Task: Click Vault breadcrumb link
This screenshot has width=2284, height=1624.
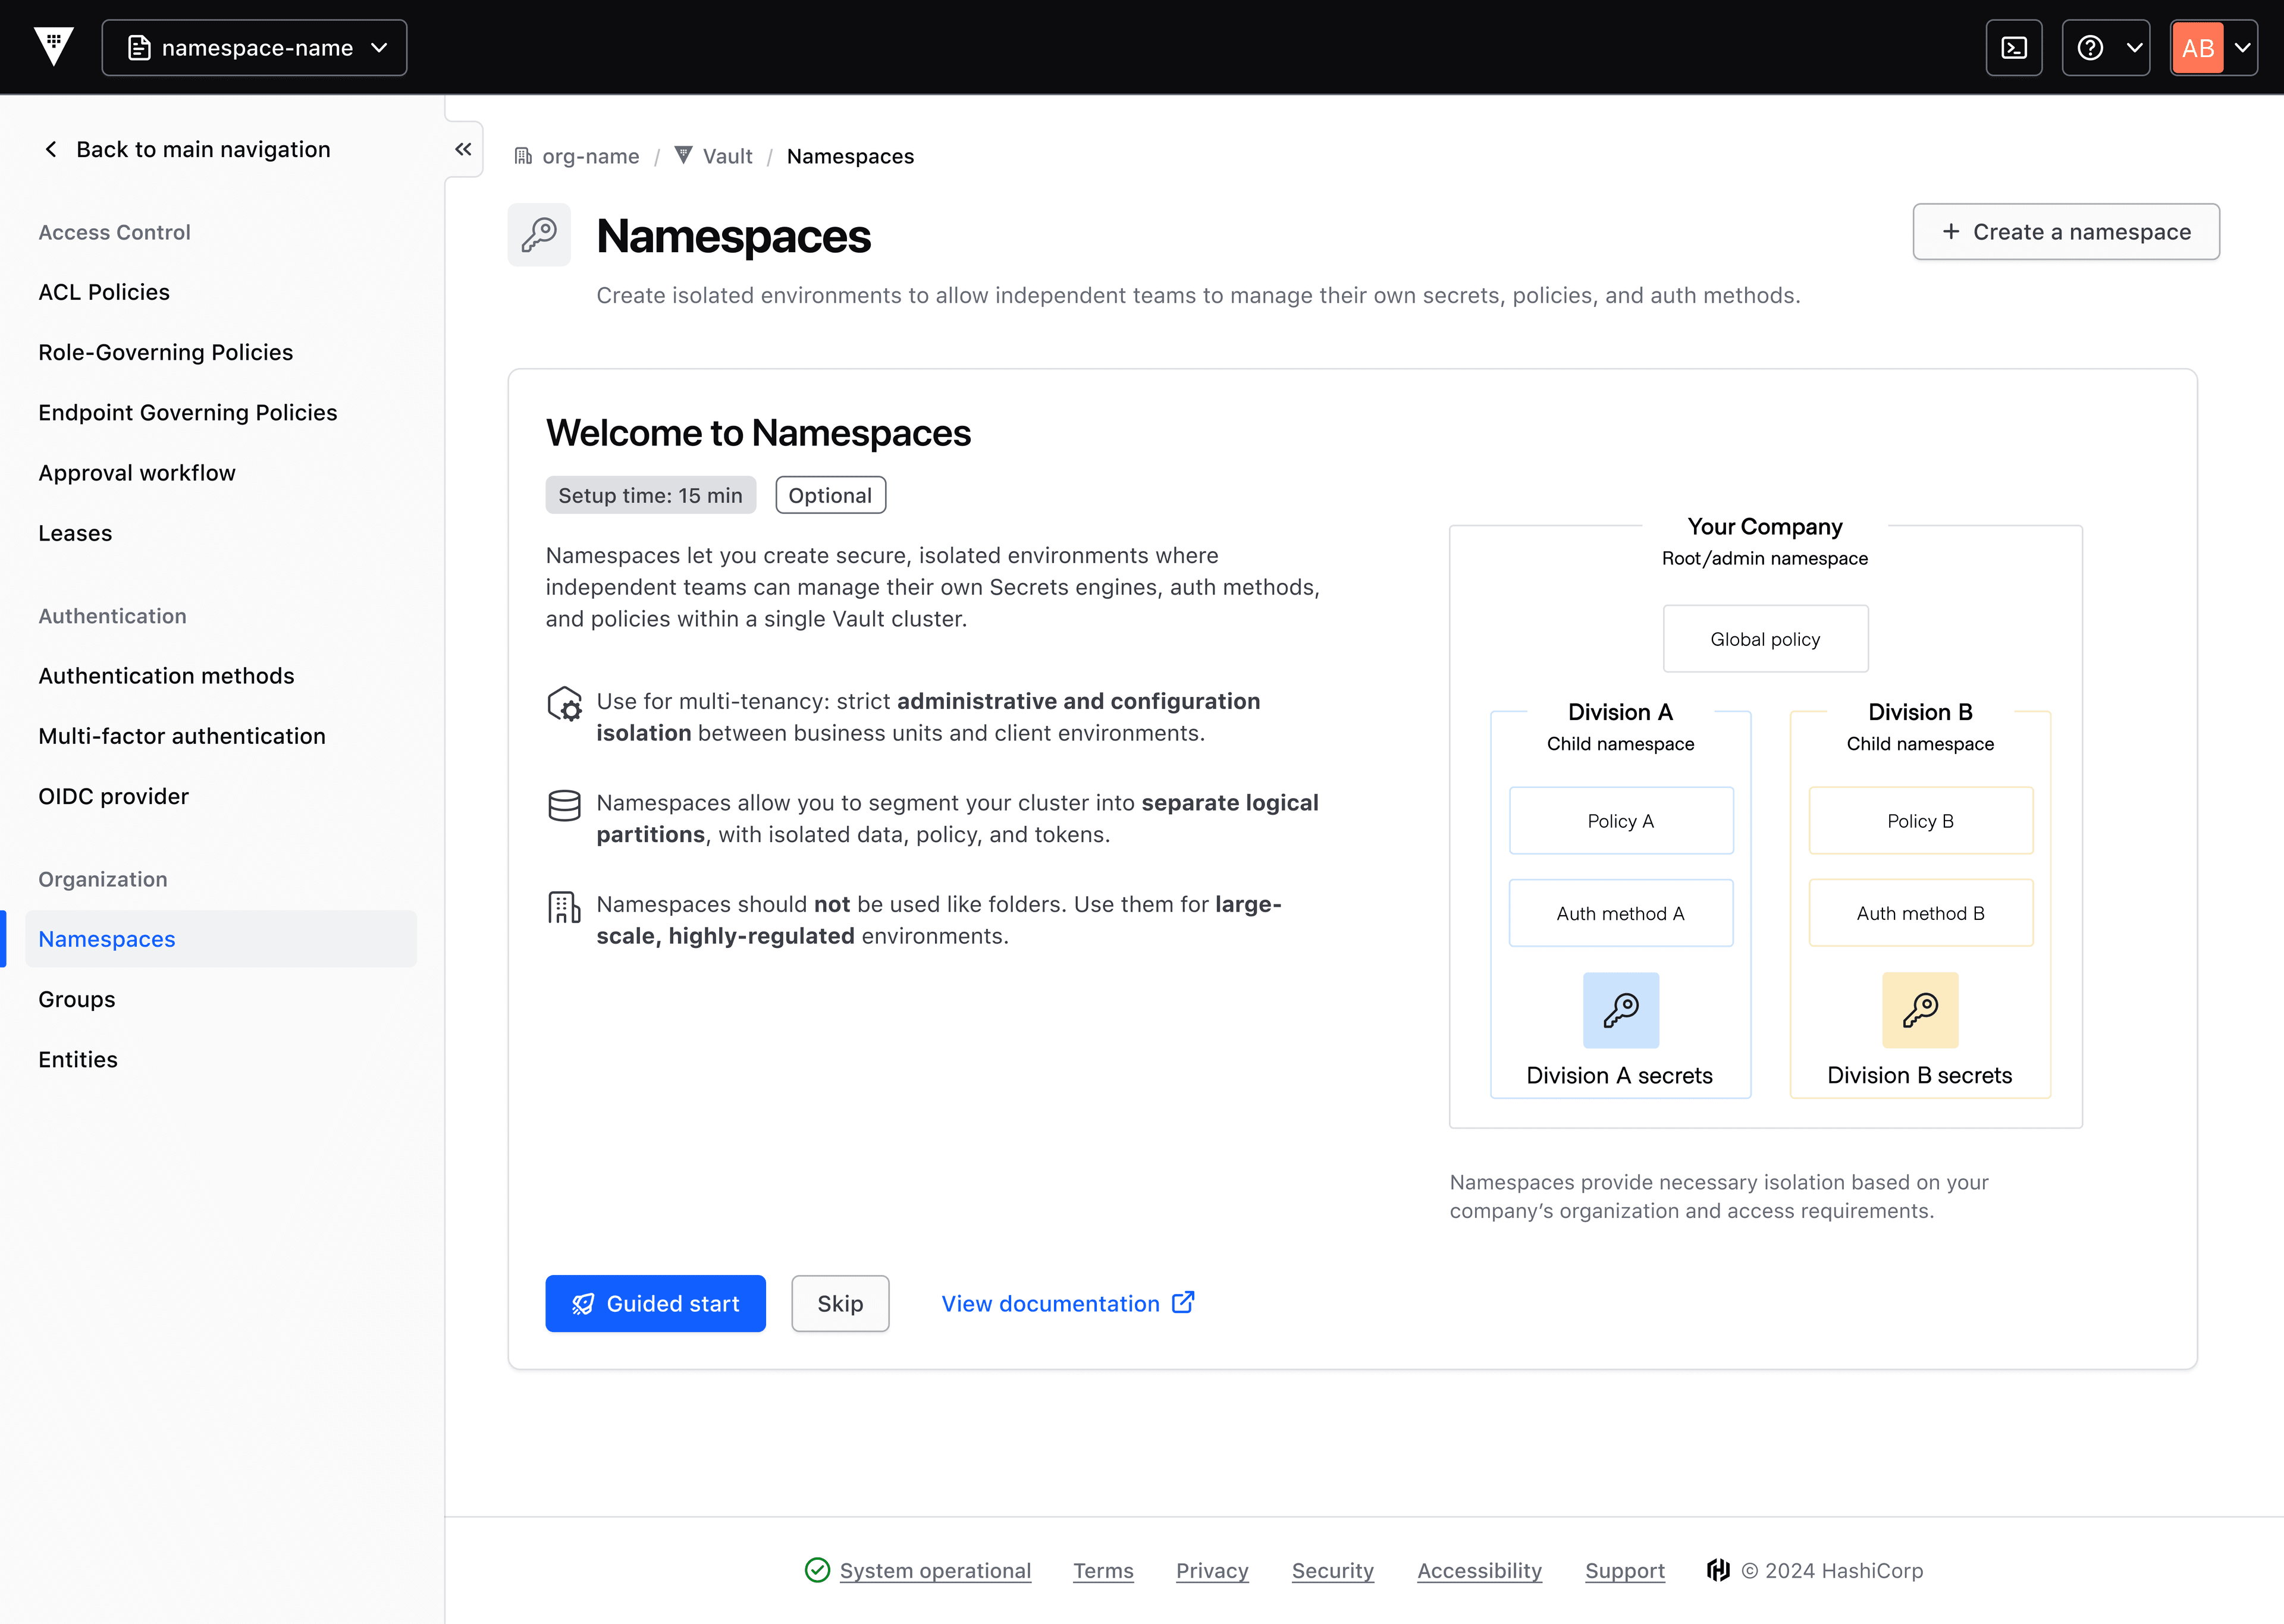Action: coord(714,156)
